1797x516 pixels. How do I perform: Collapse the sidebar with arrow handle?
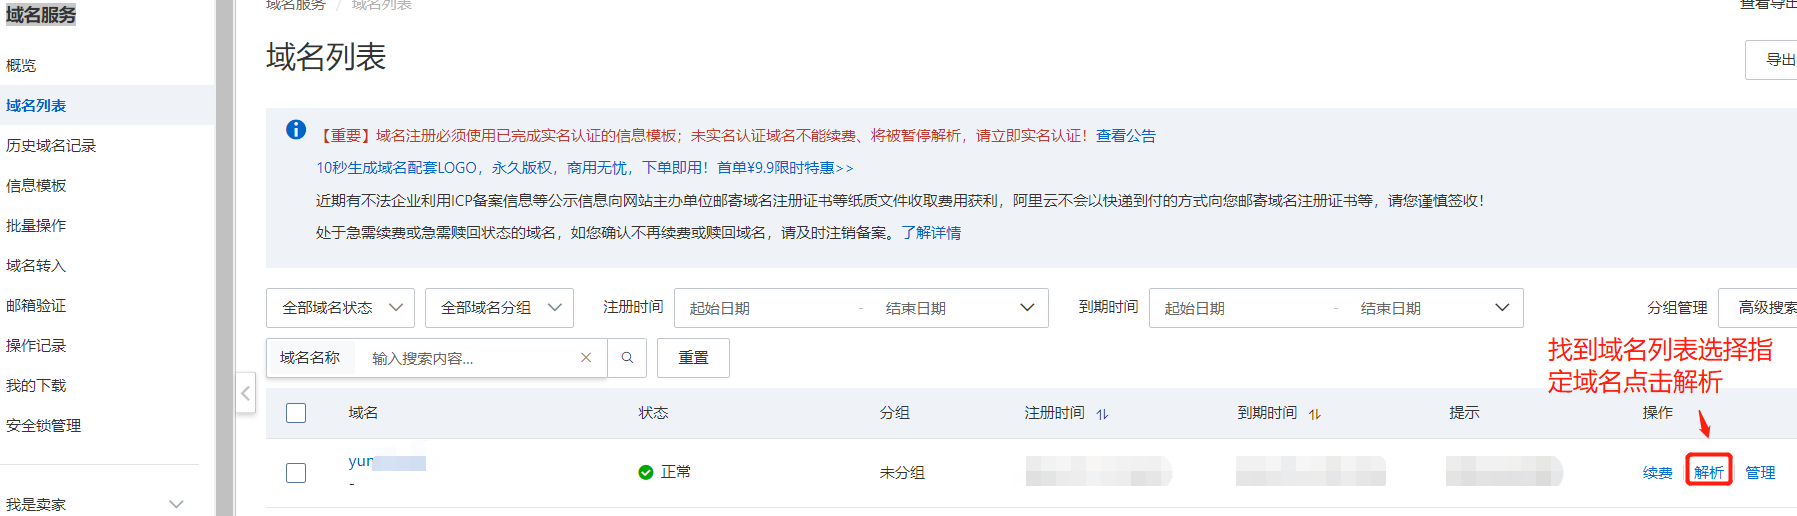(x=245, y=393)
